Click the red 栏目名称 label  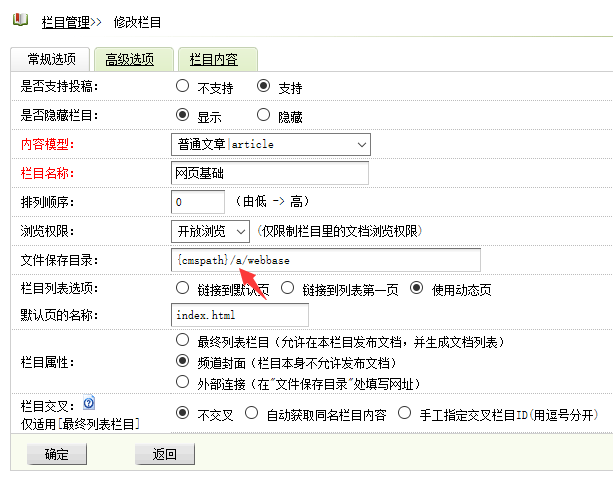pos(47,173)
